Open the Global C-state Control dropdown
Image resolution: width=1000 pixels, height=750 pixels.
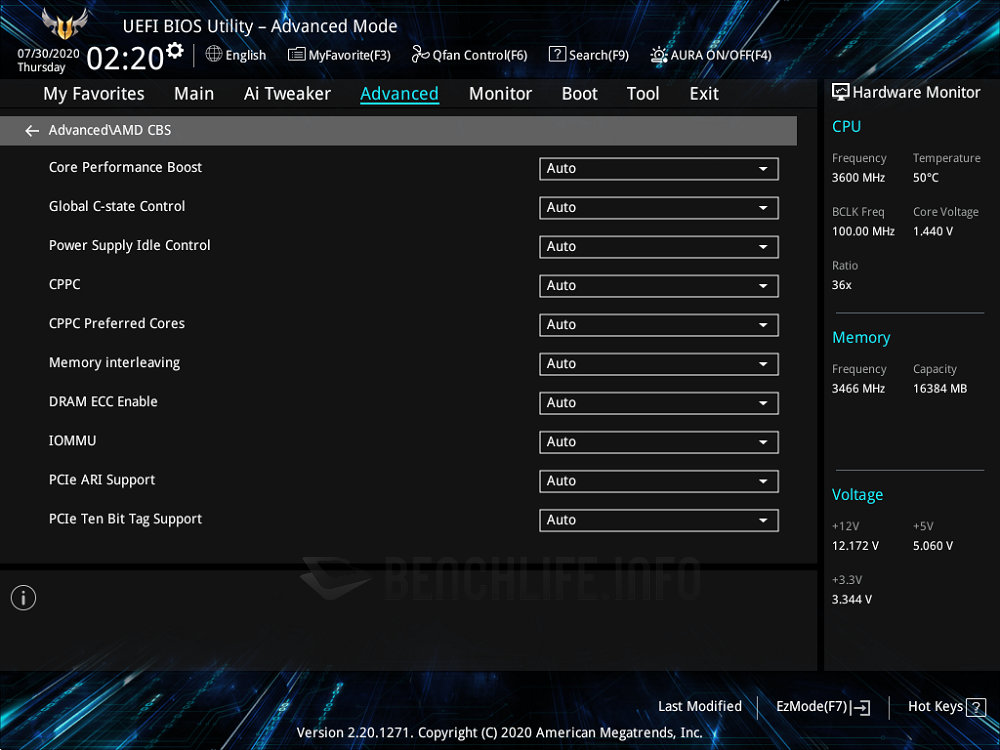(x=658, y=208)
